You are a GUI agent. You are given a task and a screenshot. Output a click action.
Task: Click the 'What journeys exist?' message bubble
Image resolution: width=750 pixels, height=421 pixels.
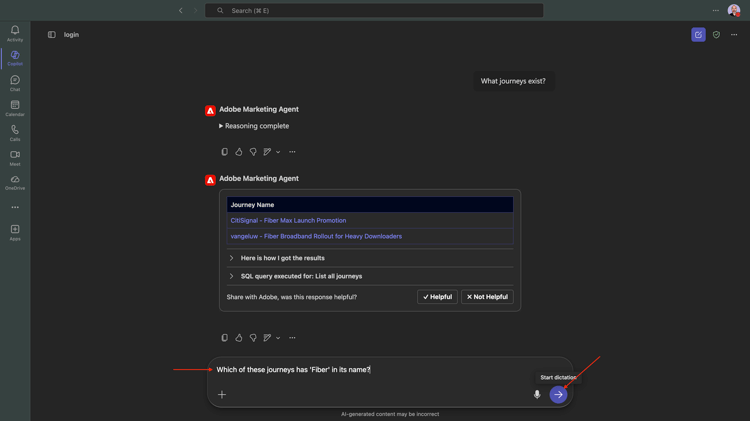tap(513, 81)
